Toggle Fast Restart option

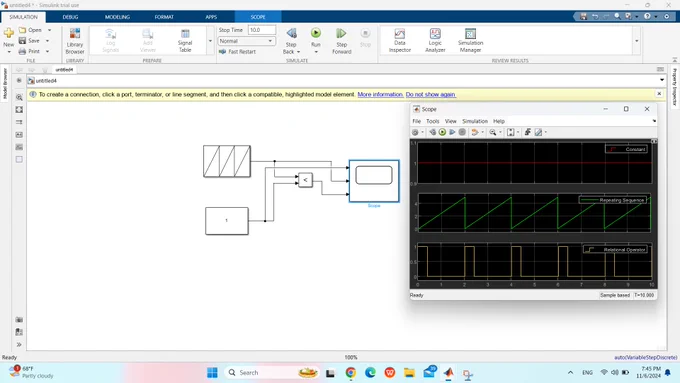pyautogui.click(x=237, y=52)
